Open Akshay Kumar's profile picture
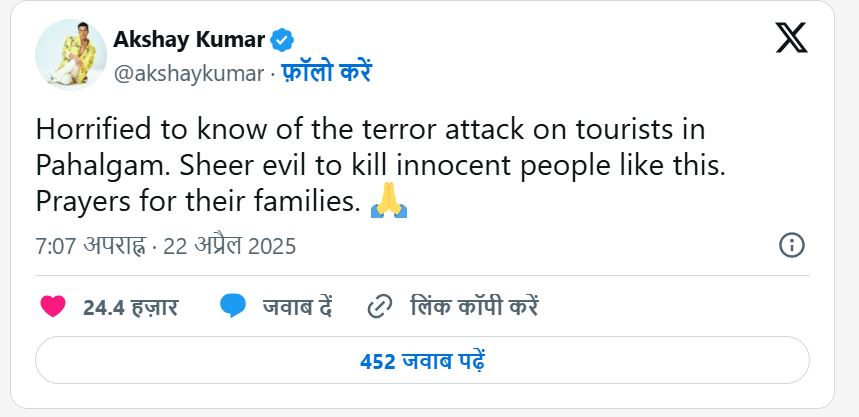The height and width of the screenshot is (417, 859). (70, 54)
